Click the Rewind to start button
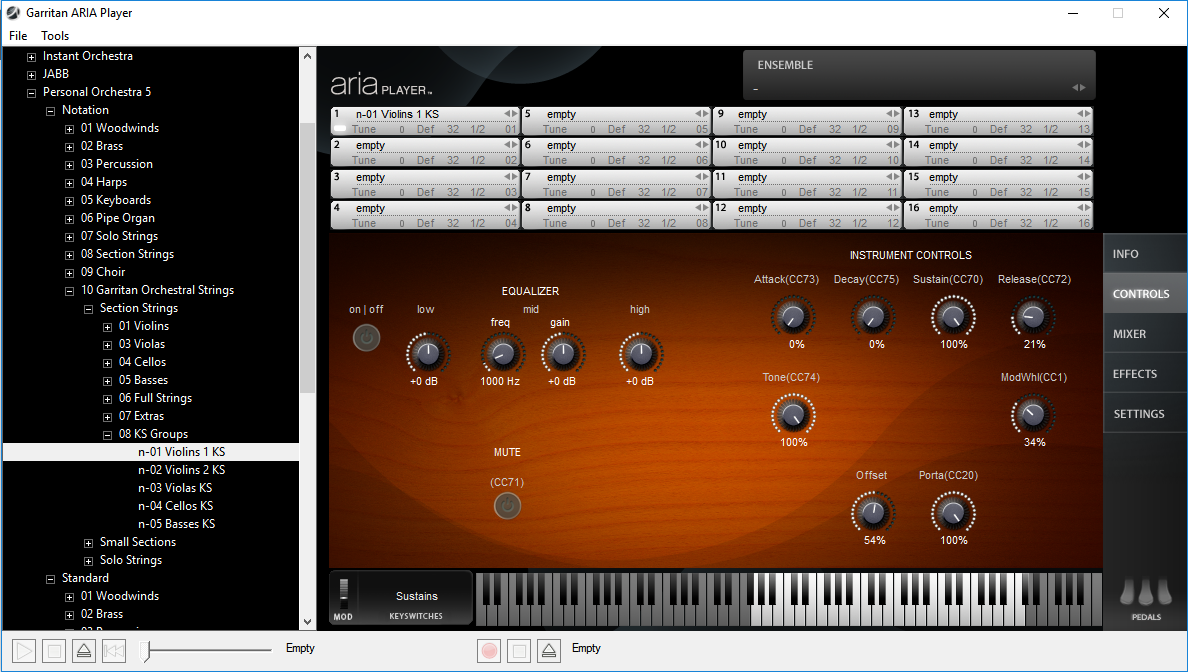The image size is (1188, 672). [x=114, y=651]
